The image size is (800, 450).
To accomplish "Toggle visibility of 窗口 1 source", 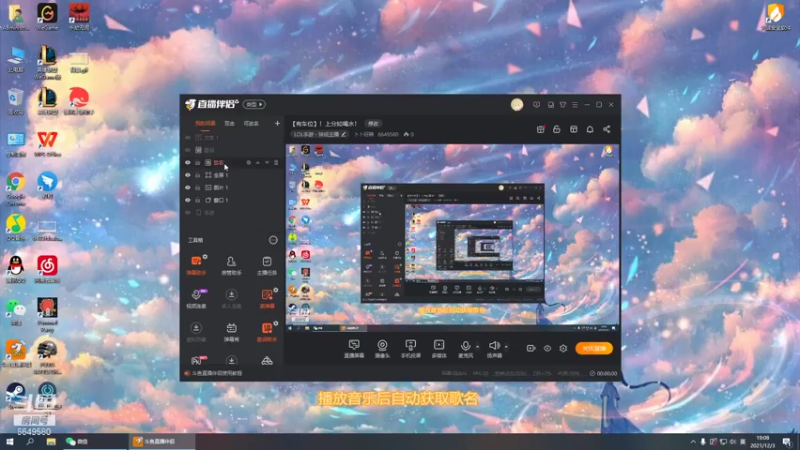I will coord(188,200).
